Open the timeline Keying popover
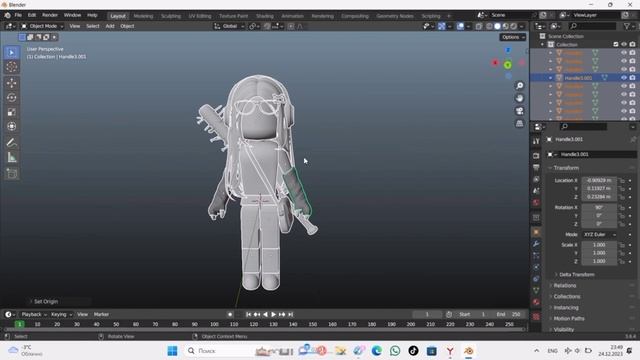Viewport: 640px width, 360px height. tap(61, 315)
